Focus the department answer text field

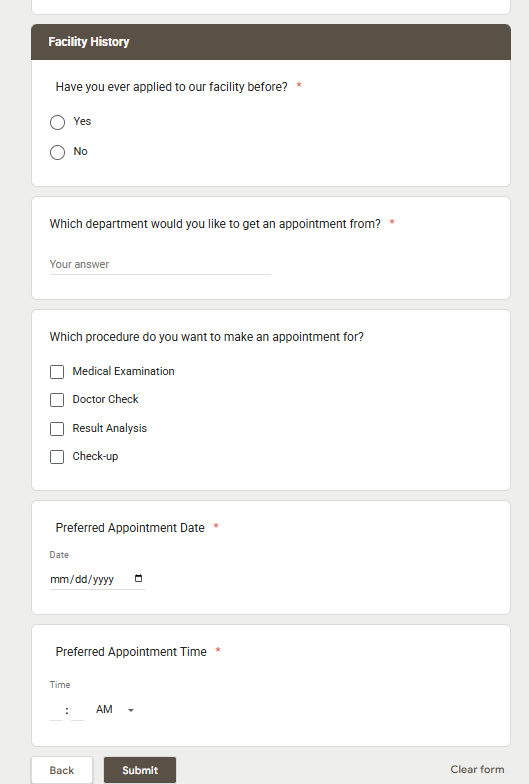pyautogui.click(x=160, y=264)
